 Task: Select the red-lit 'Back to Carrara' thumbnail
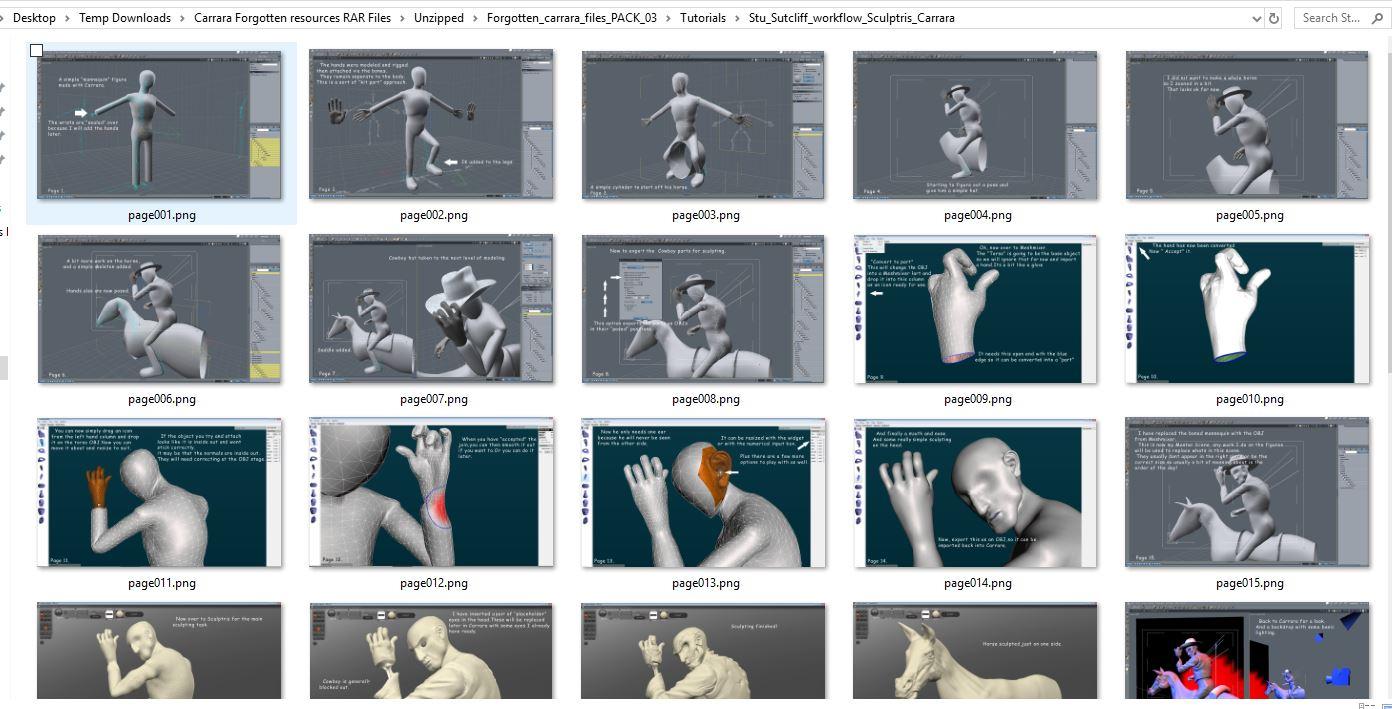point(1248,650)
